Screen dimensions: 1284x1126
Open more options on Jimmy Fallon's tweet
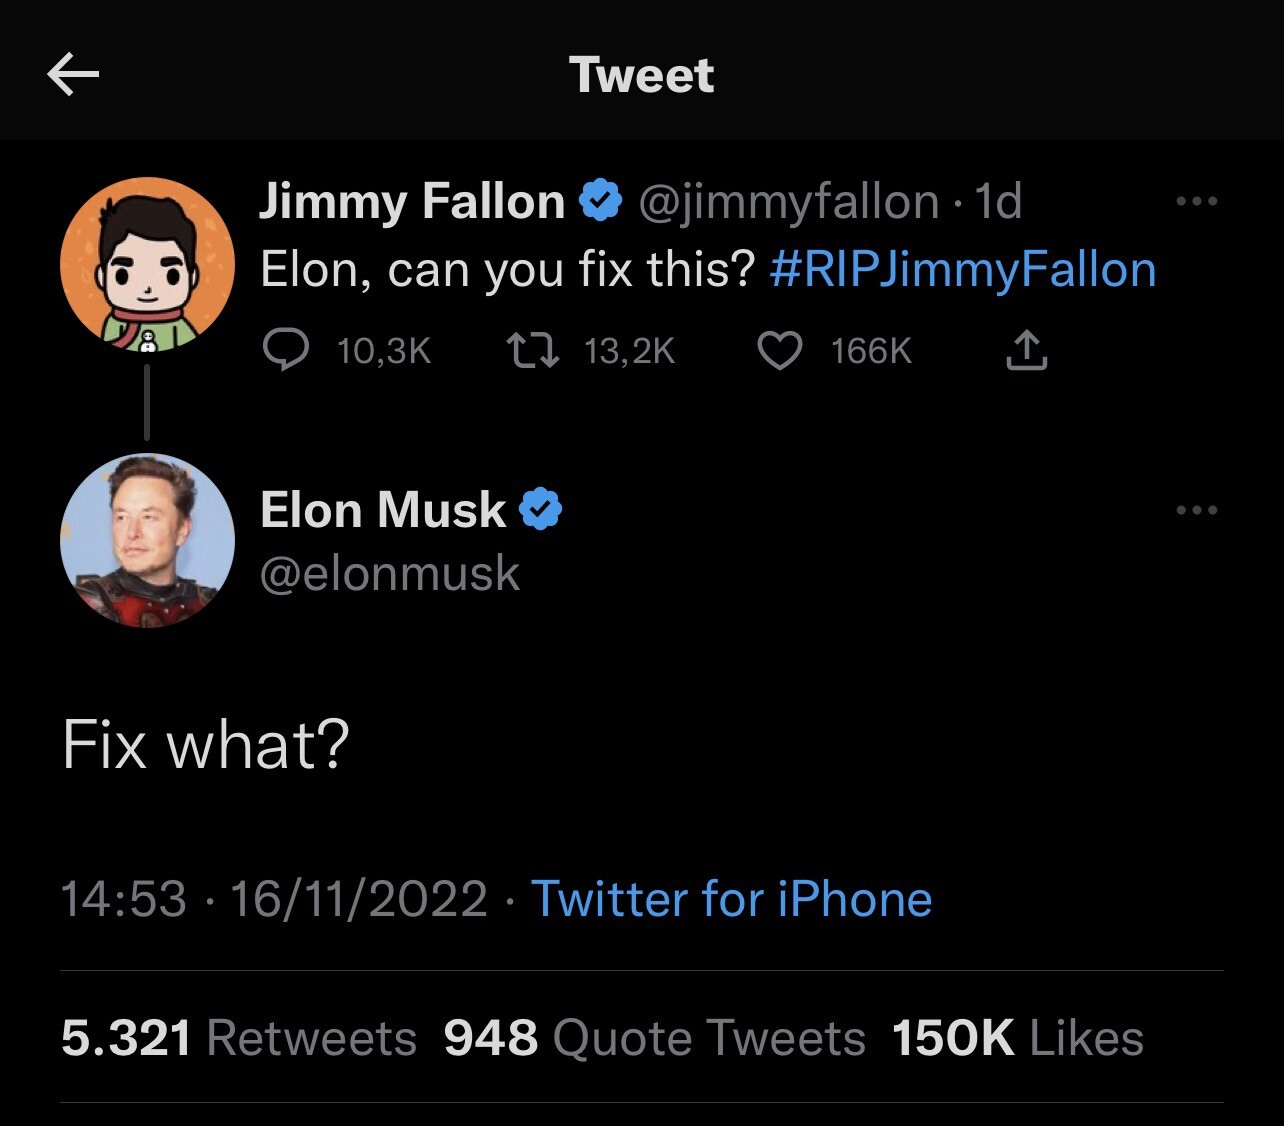tap(1197, 202)
